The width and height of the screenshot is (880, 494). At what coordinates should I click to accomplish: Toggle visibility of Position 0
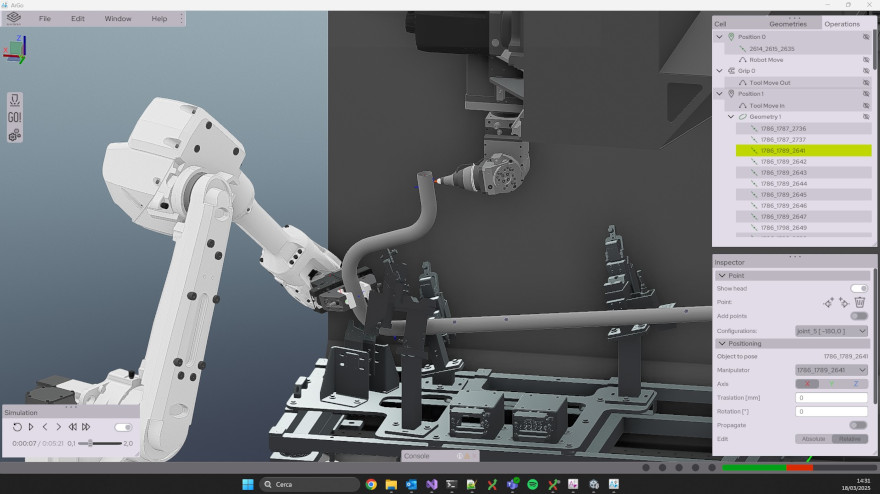click(x=866, y=37)
